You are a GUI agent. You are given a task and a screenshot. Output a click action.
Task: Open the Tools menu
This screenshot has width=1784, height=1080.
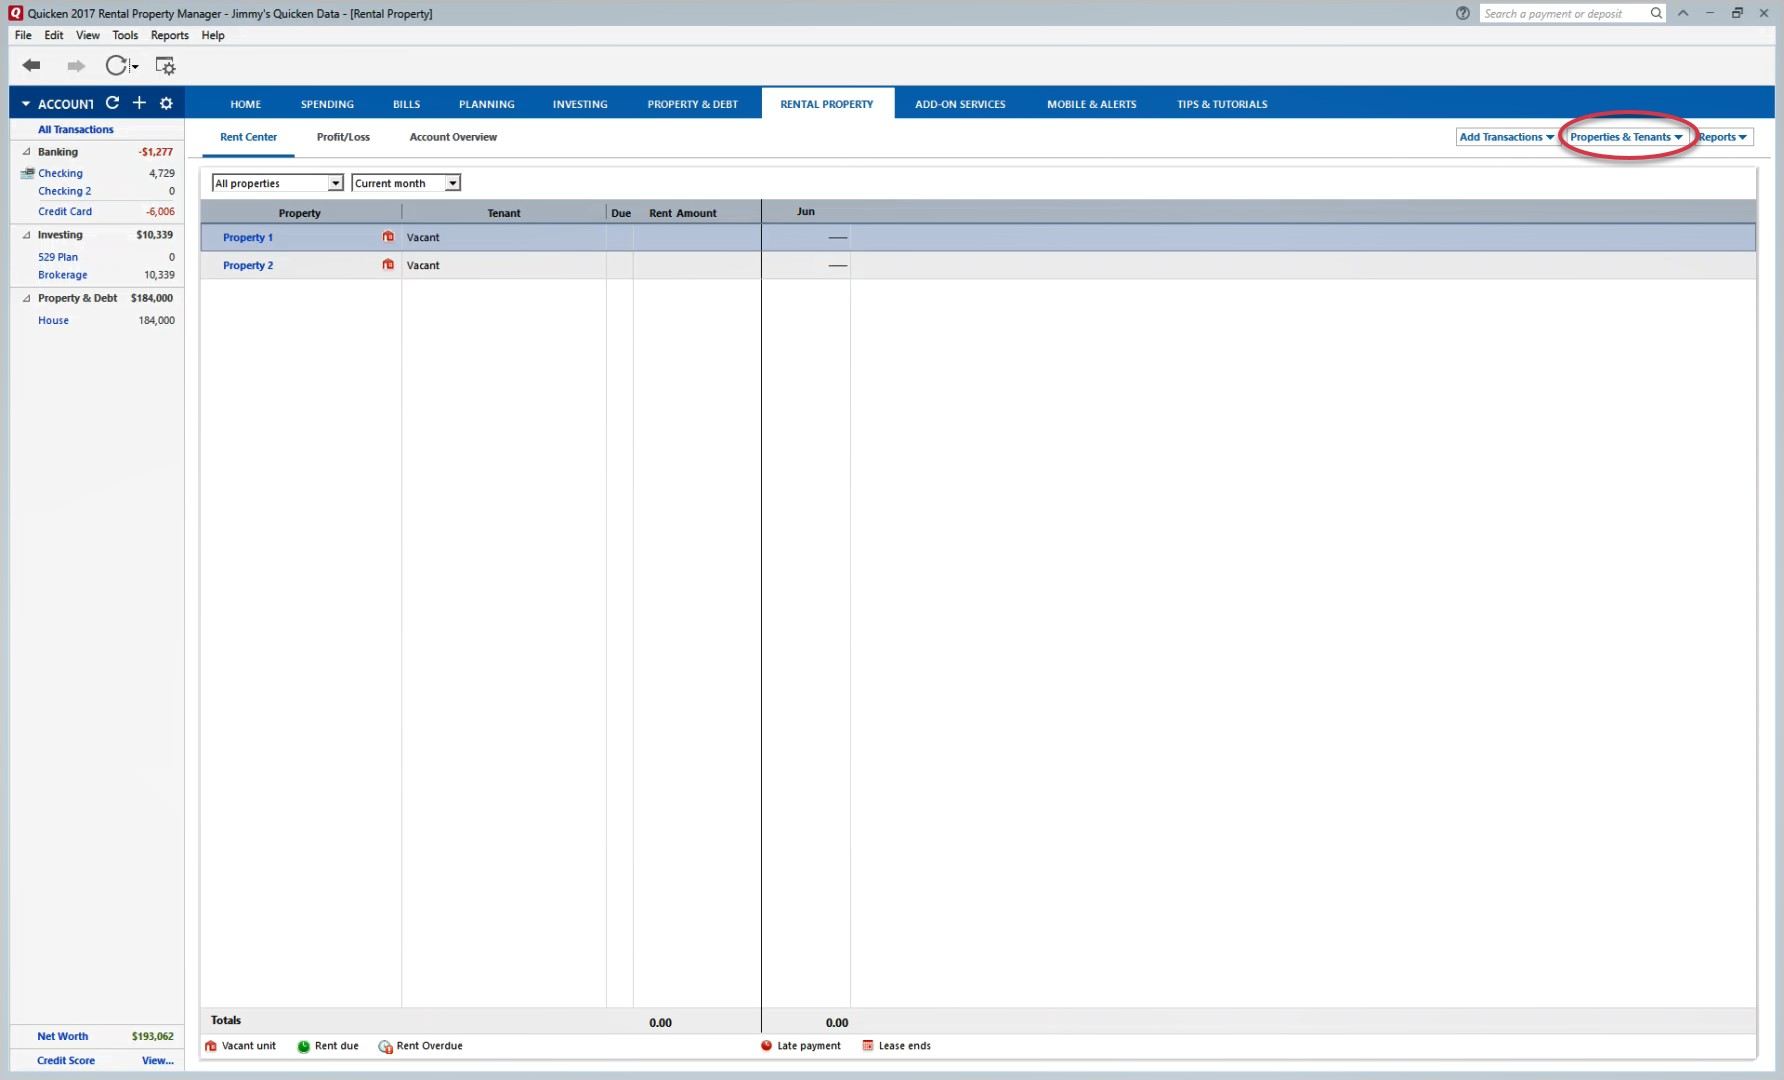pos(125,35)
